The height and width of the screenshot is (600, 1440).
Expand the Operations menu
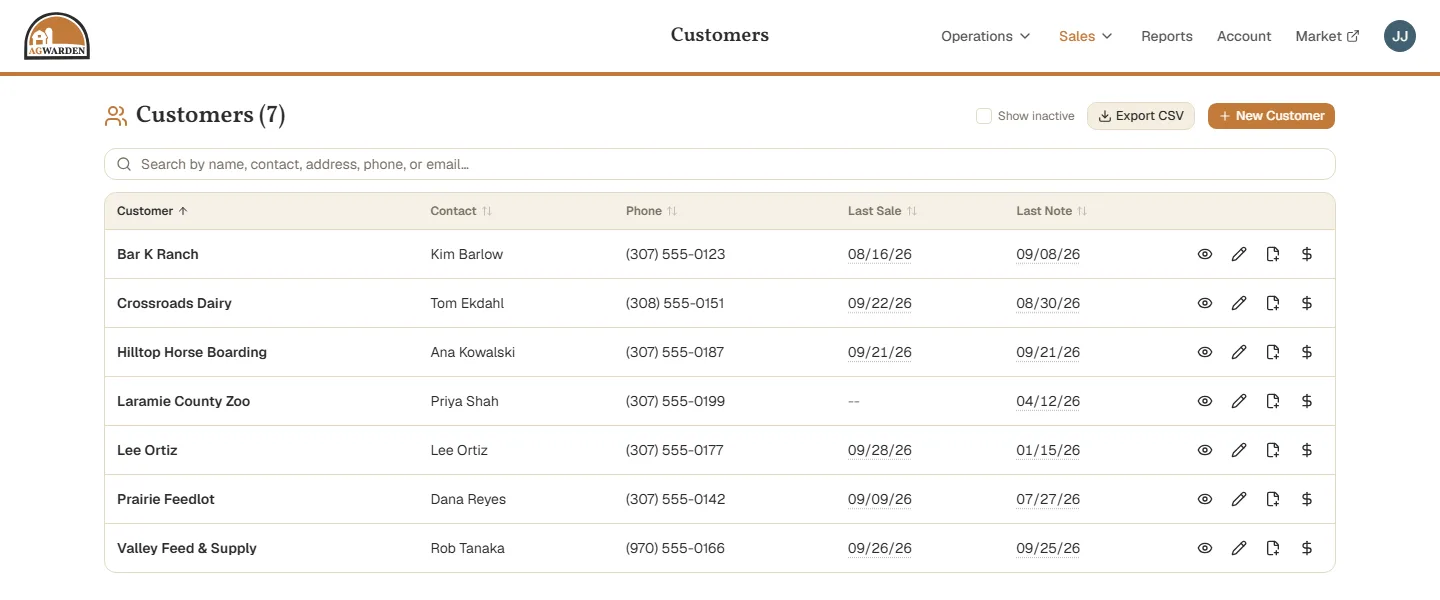[985, 36]
